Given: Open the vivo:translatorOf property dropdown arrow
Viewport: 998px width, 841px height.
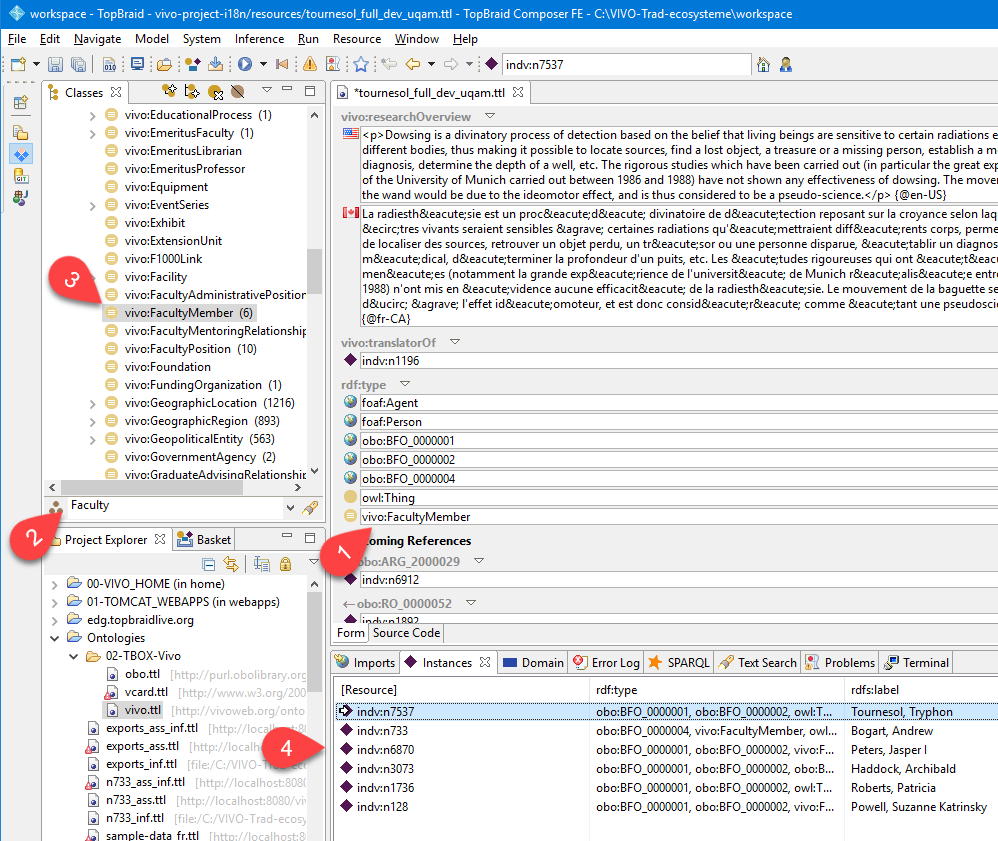Looking at the screenshot, I should point(454,342).
